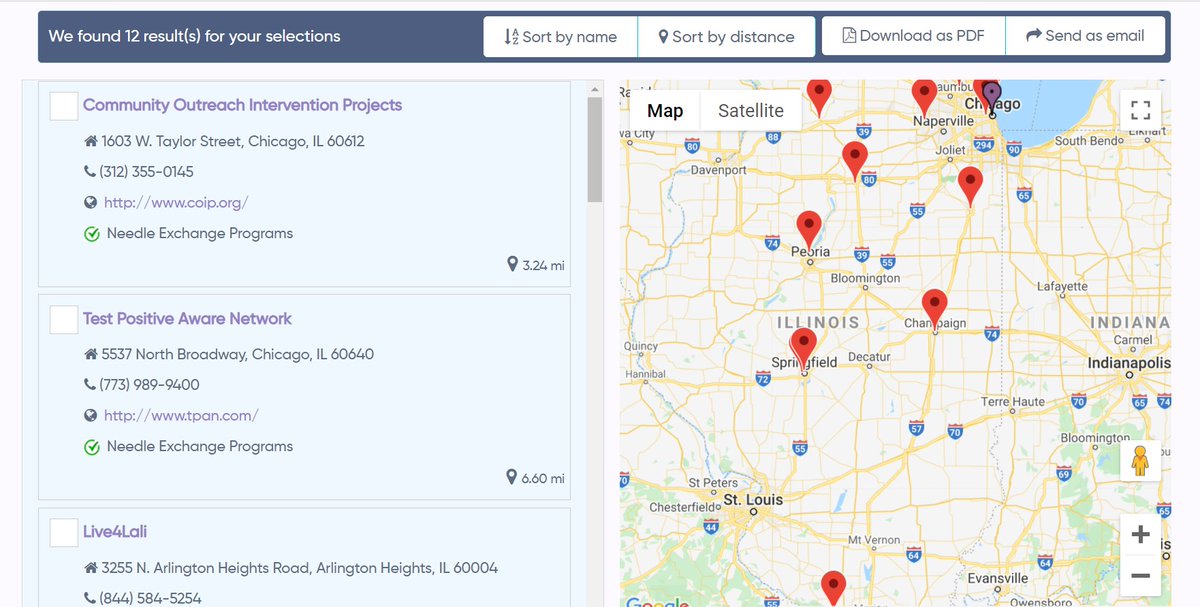Viewport: 1200px width, 607px height.
Task: Open the Live4Lali title link
Action: pyautogui.click(x=115, y=532)
